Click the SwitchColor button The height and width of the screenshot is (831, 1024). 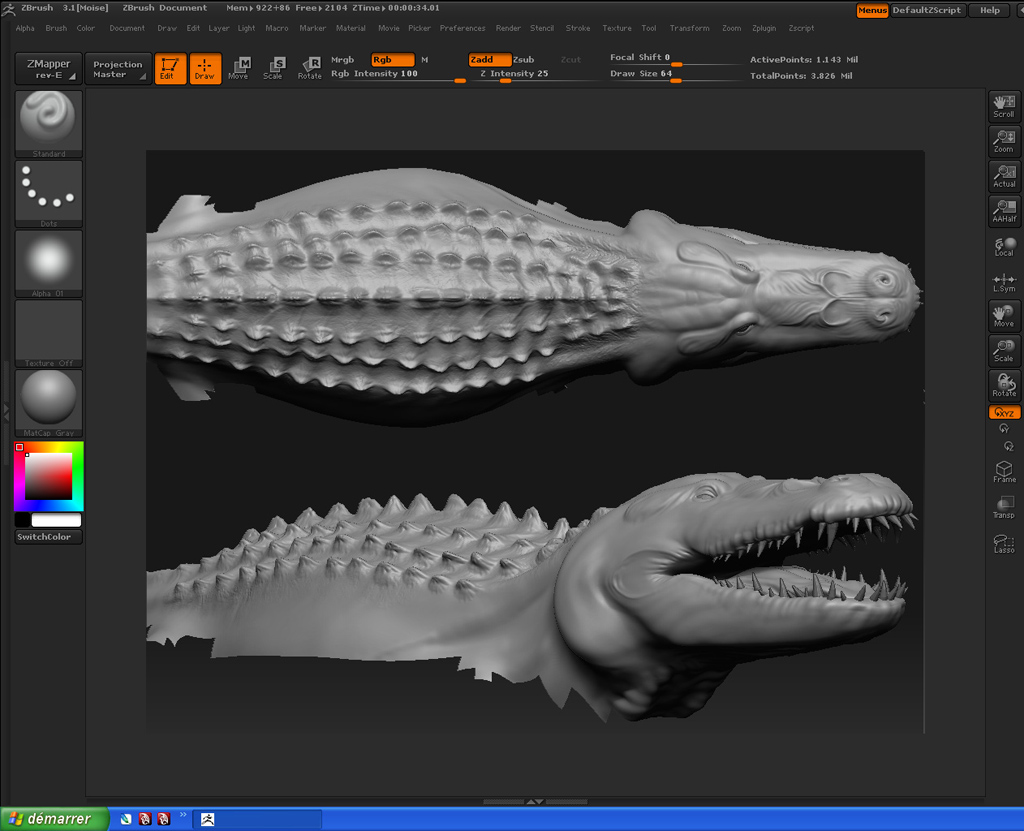[x=48, y=537]
